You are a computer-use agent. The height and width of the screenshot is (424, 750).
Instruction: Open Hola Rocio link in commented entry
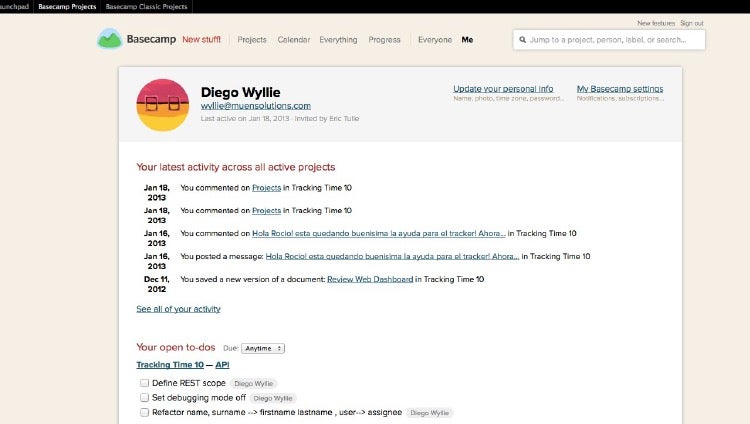[379, 234]
